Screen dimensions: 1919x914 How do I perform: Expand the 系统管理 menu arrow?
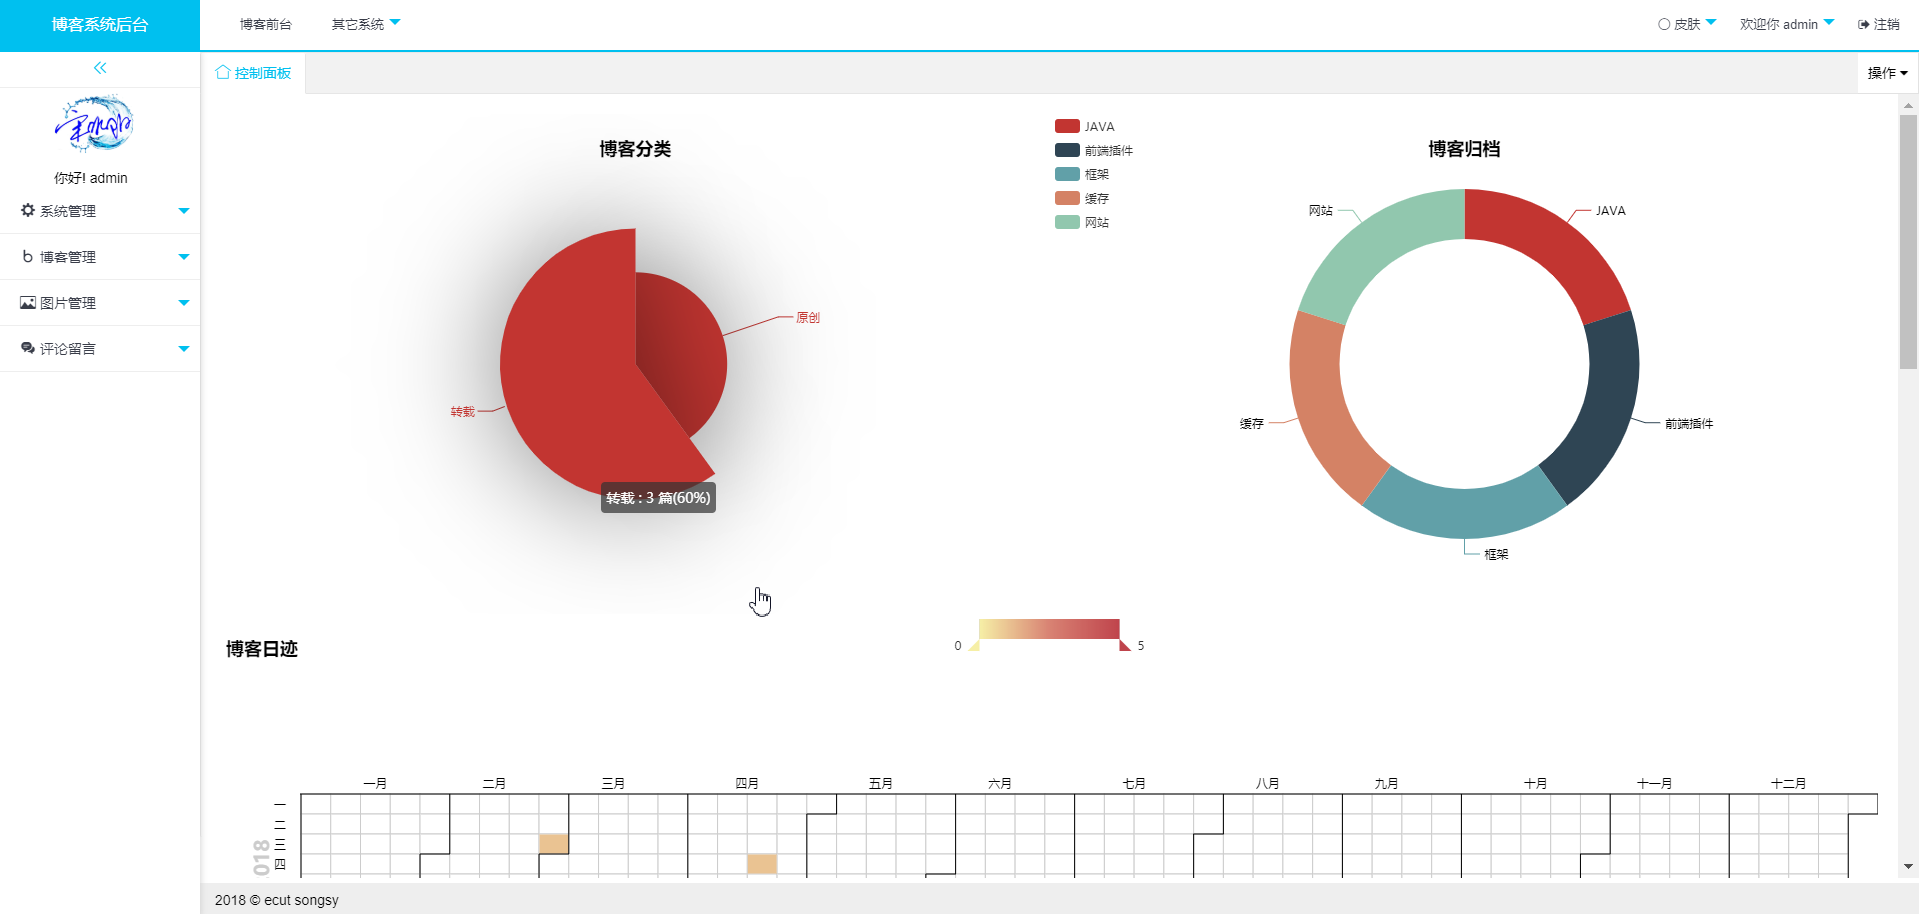tap(184, 210)
